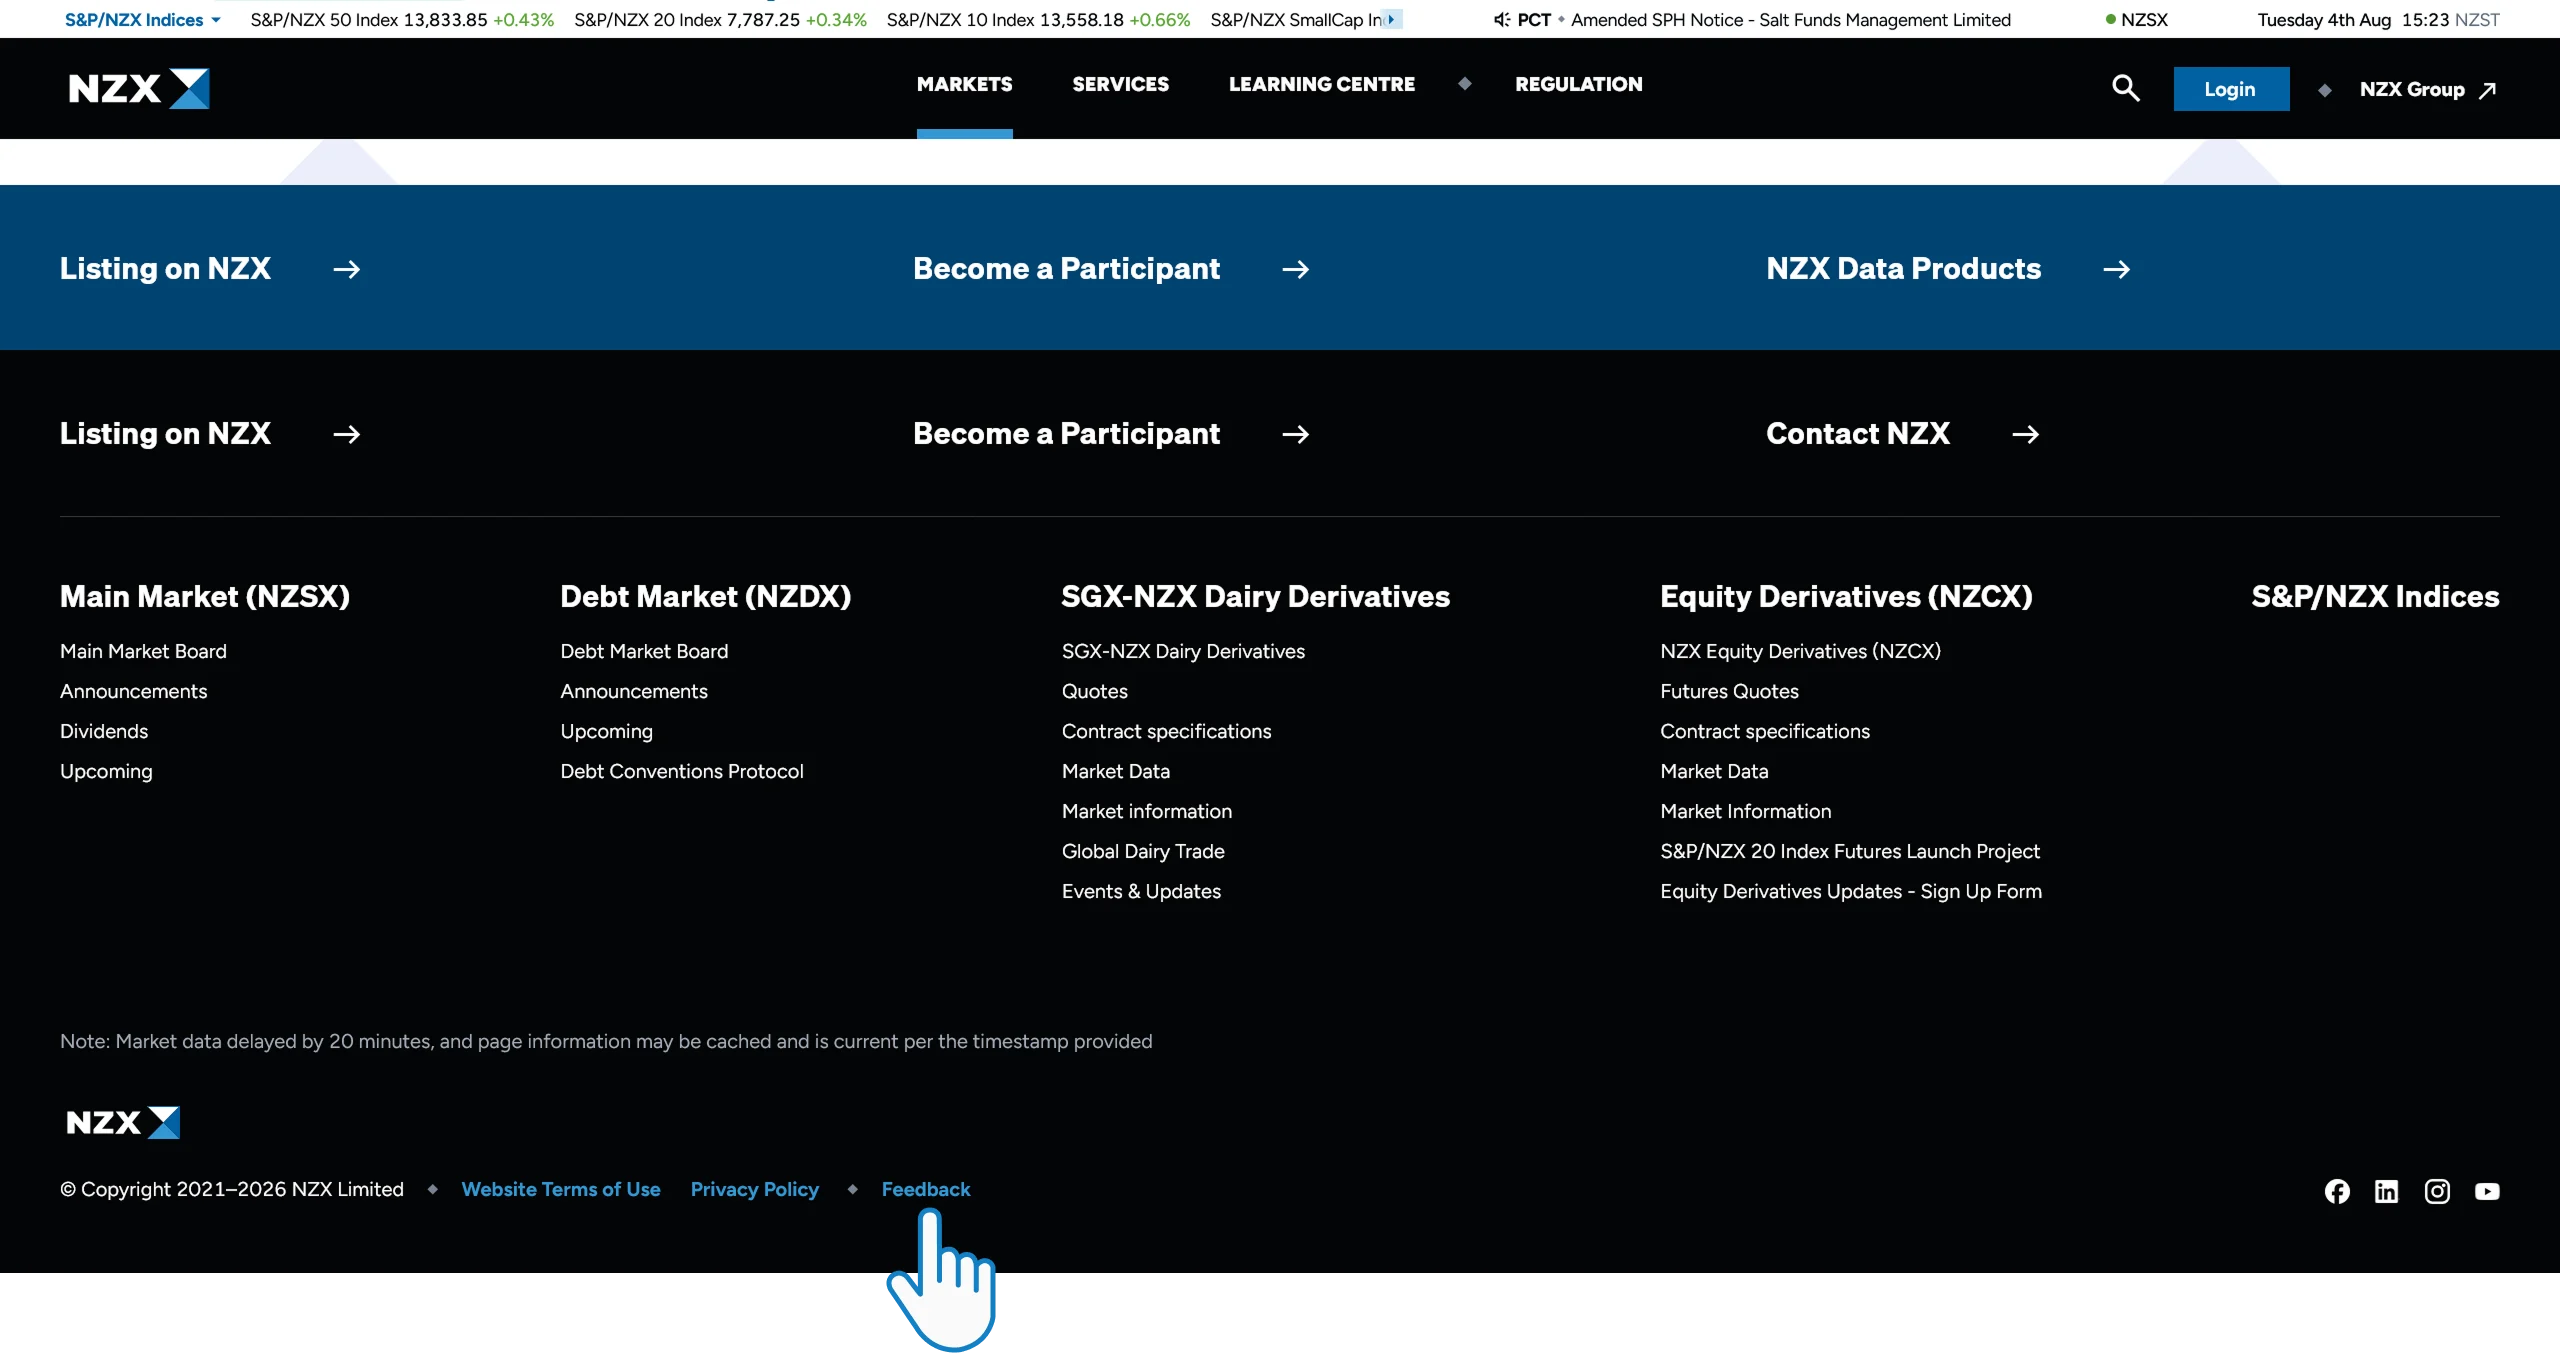Open Market Information under Equity Derivatives
This screenshot has width=2560, height=1353.
1746,811
